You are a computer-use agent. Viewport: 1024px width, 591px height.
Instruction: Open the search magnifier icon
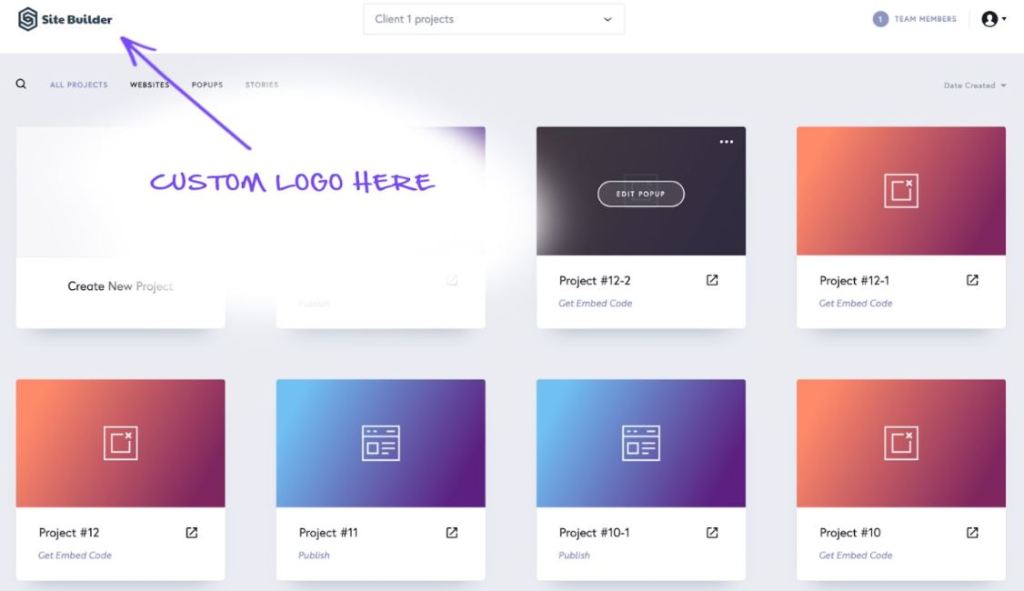[21, 85]
